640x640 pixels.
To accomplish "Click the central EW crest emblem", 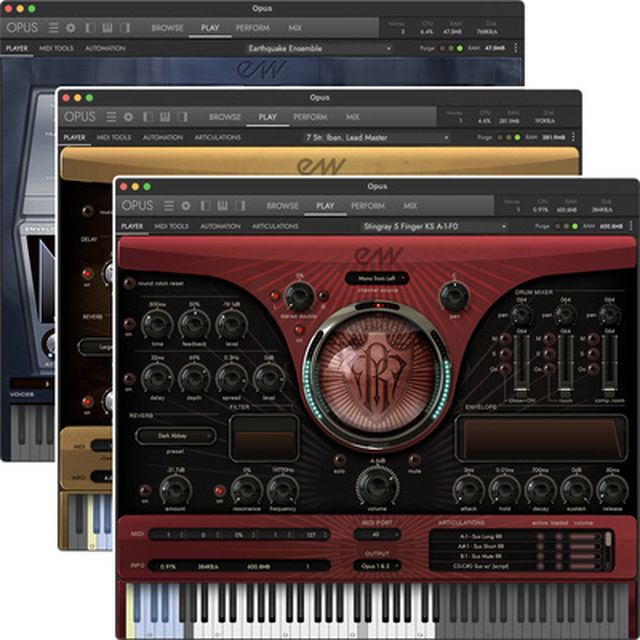I will 376,376.
